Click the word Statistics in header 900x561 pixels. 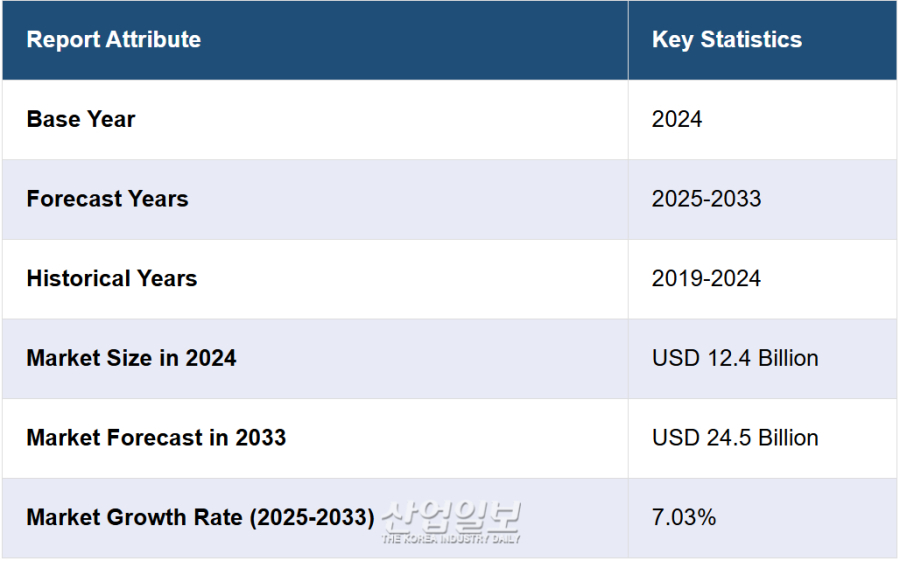[x=751, y=40]
